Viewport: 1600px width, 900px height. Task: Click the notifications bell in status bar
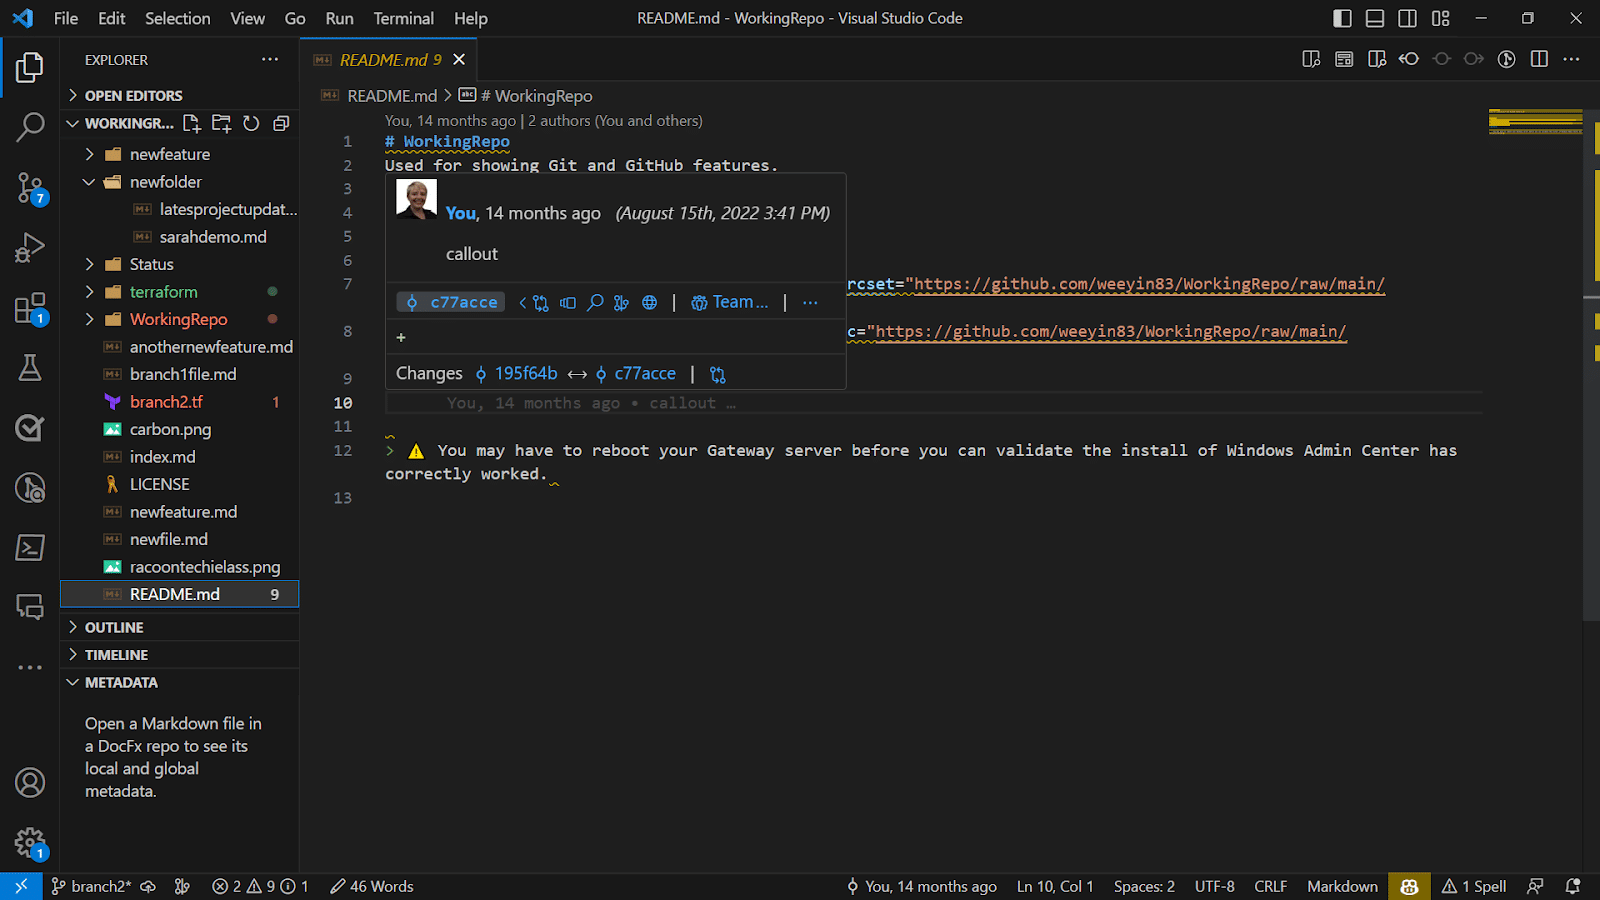click(1573, 886)
